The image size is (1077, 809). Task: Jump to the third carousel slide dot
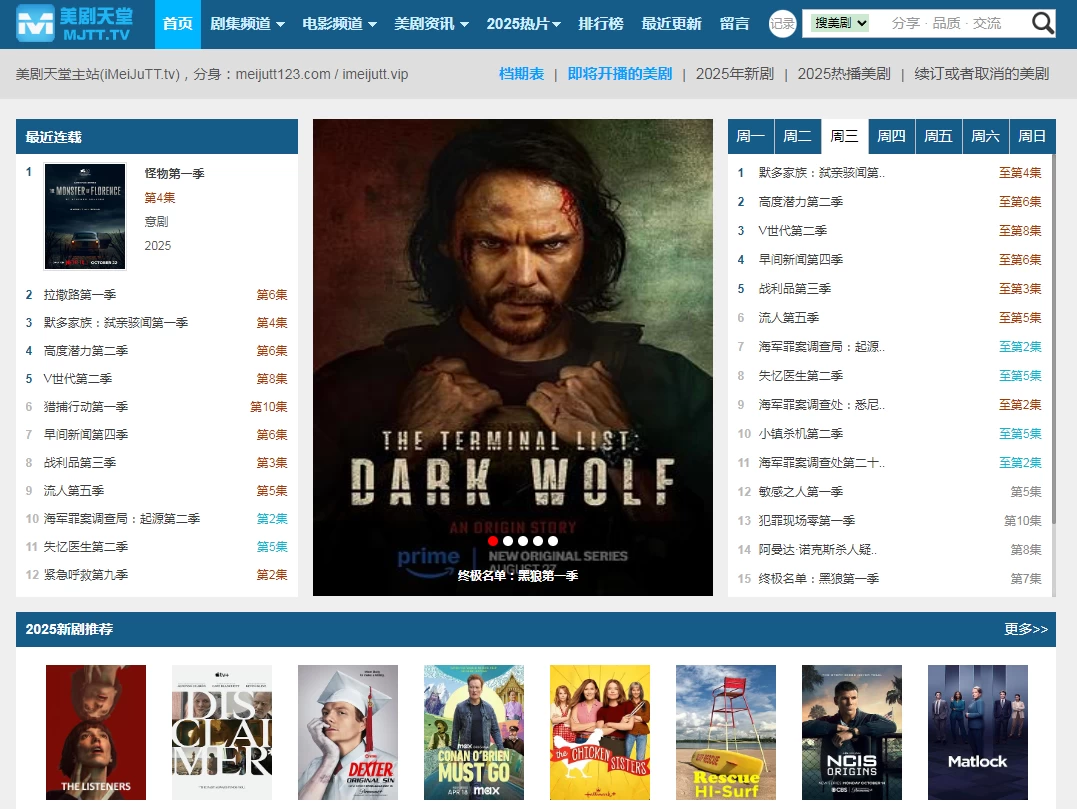pos(522,541)
